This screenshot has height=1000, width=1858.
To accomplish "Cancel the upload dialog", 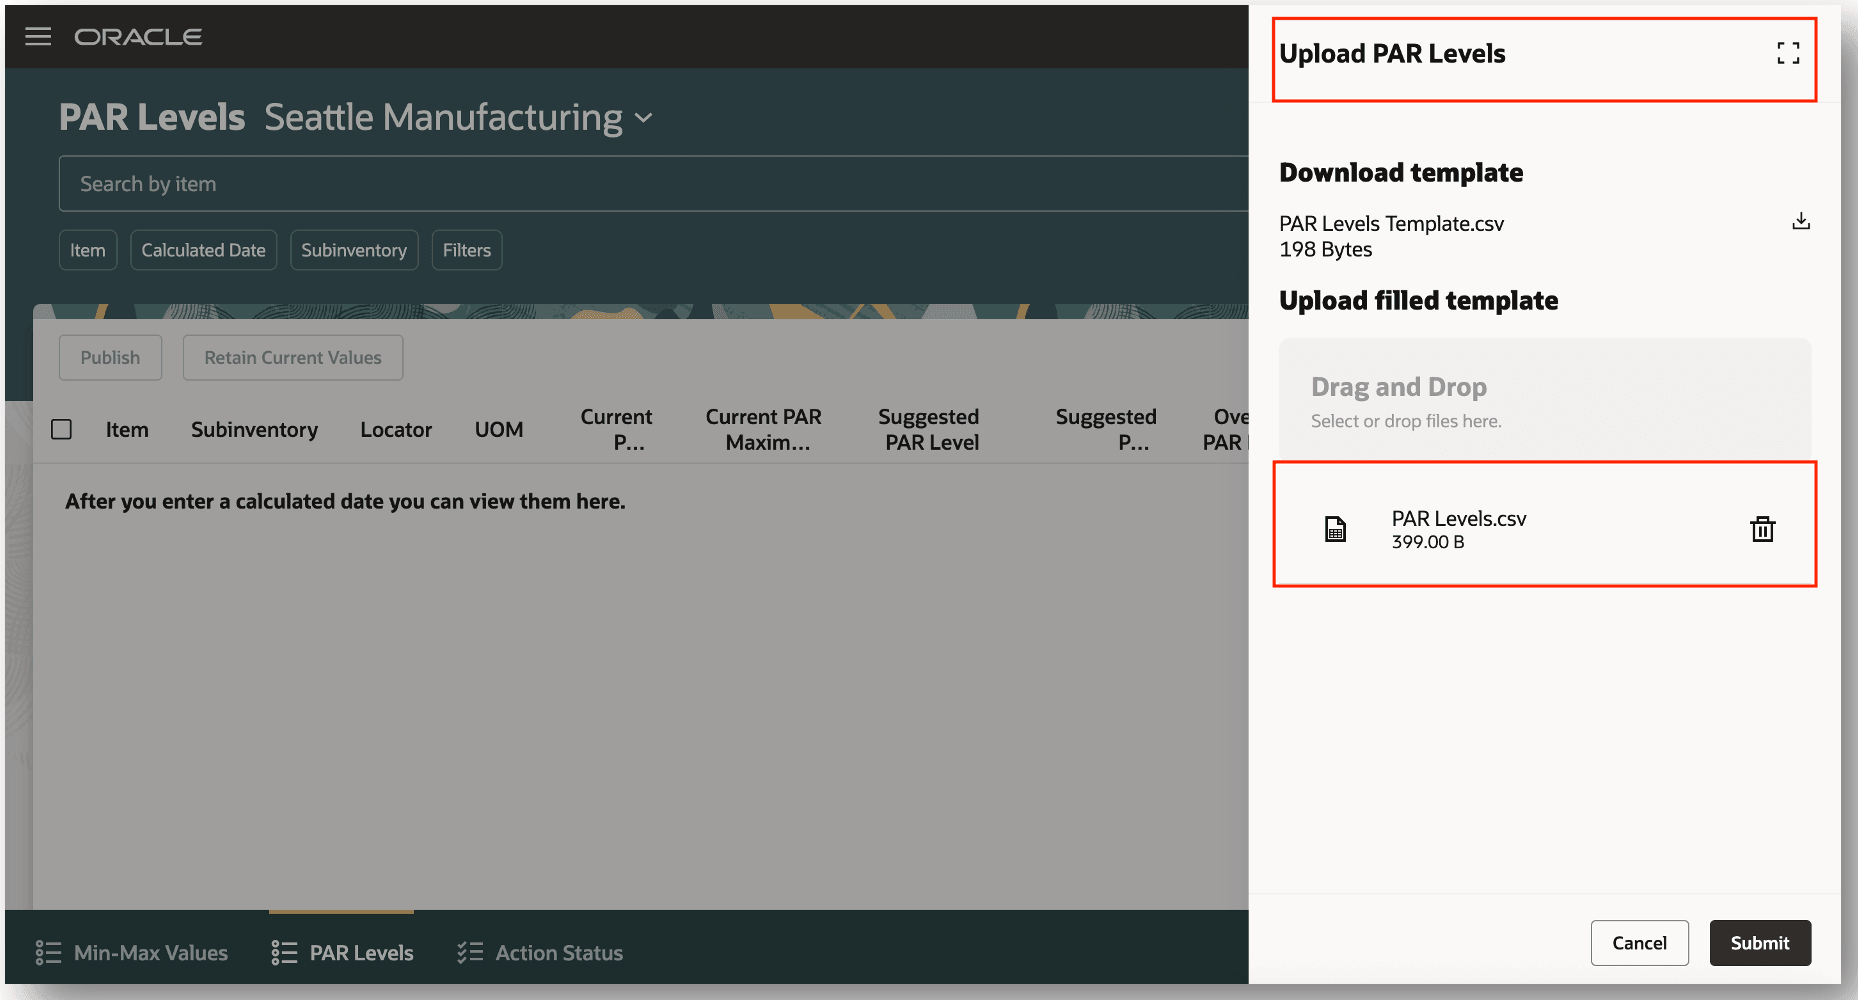I will 1640,943.
